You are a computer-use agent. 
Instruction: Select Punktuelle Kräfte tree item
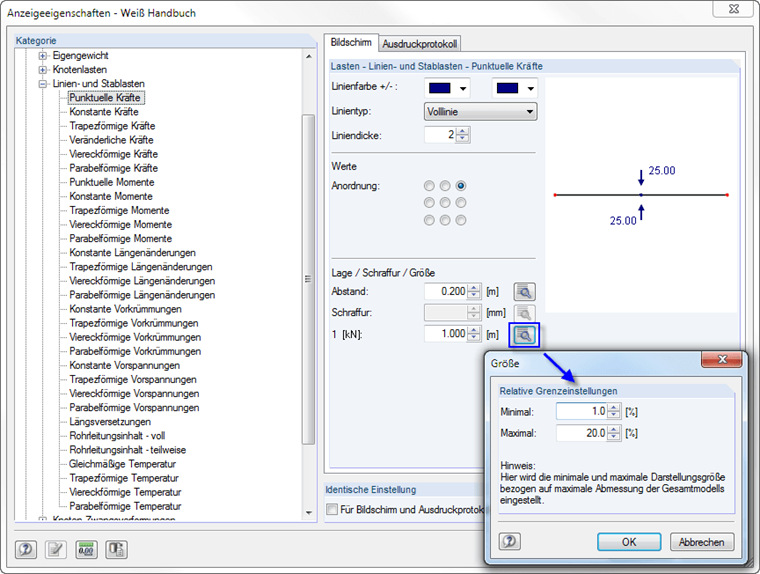(105, 98)
